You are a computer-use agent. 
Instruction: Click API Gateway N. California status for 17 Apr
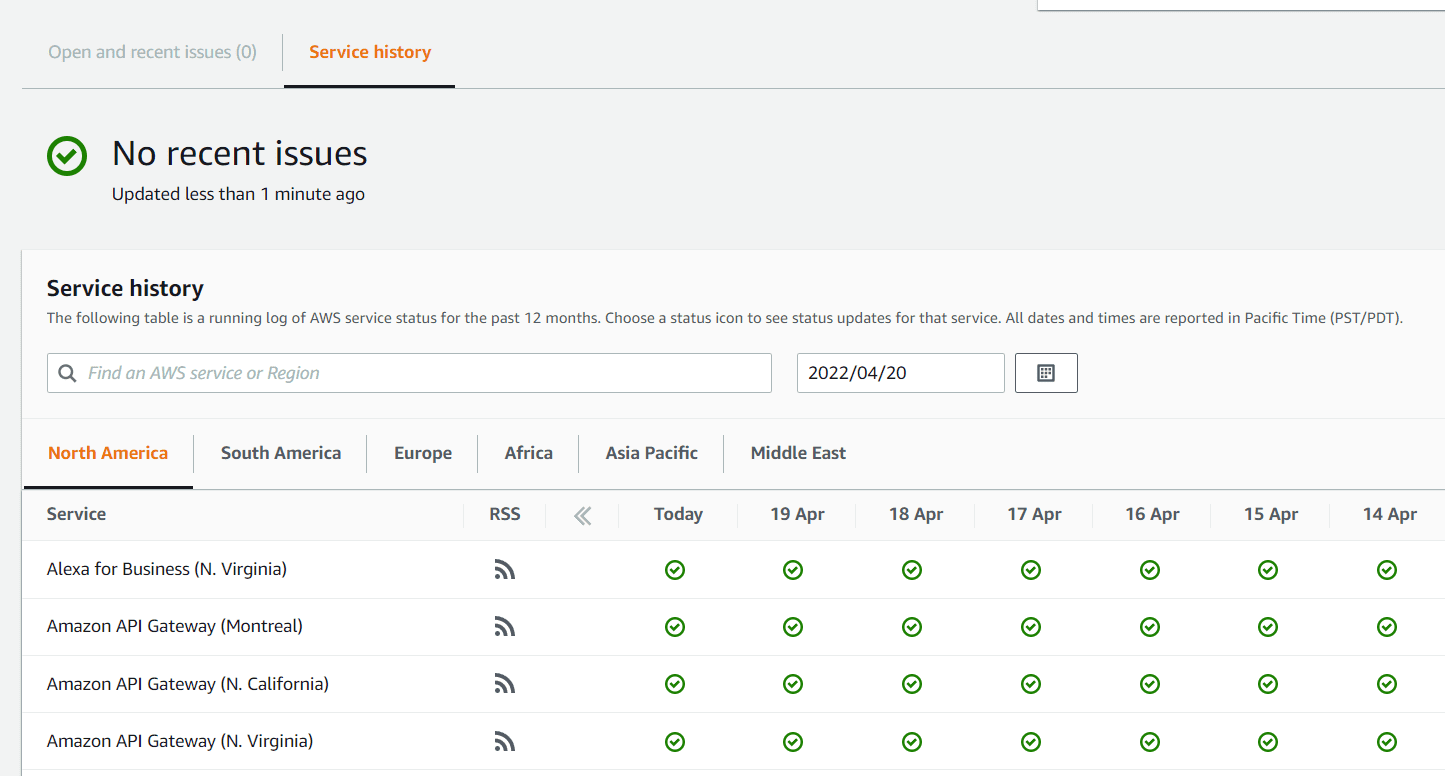coord(1030,683)
